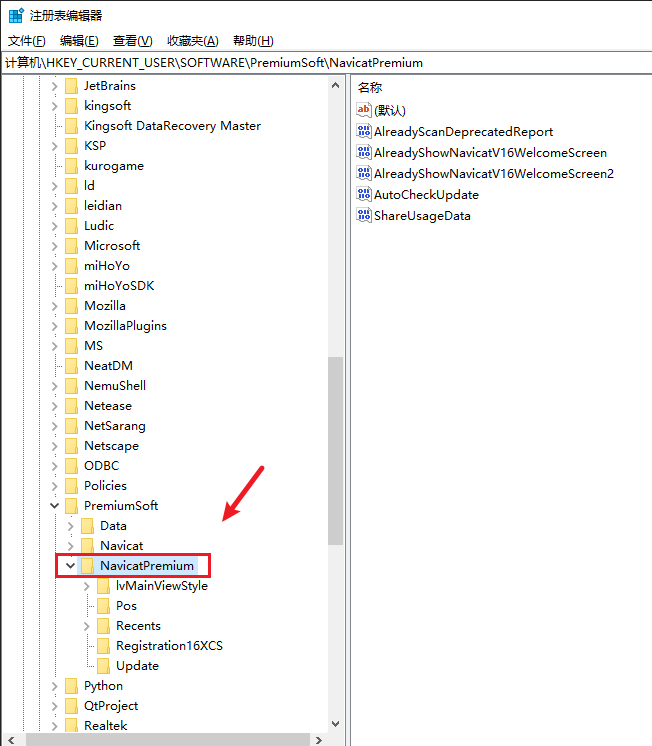
Task: Expand the KSP key
Action: point(54,146)
